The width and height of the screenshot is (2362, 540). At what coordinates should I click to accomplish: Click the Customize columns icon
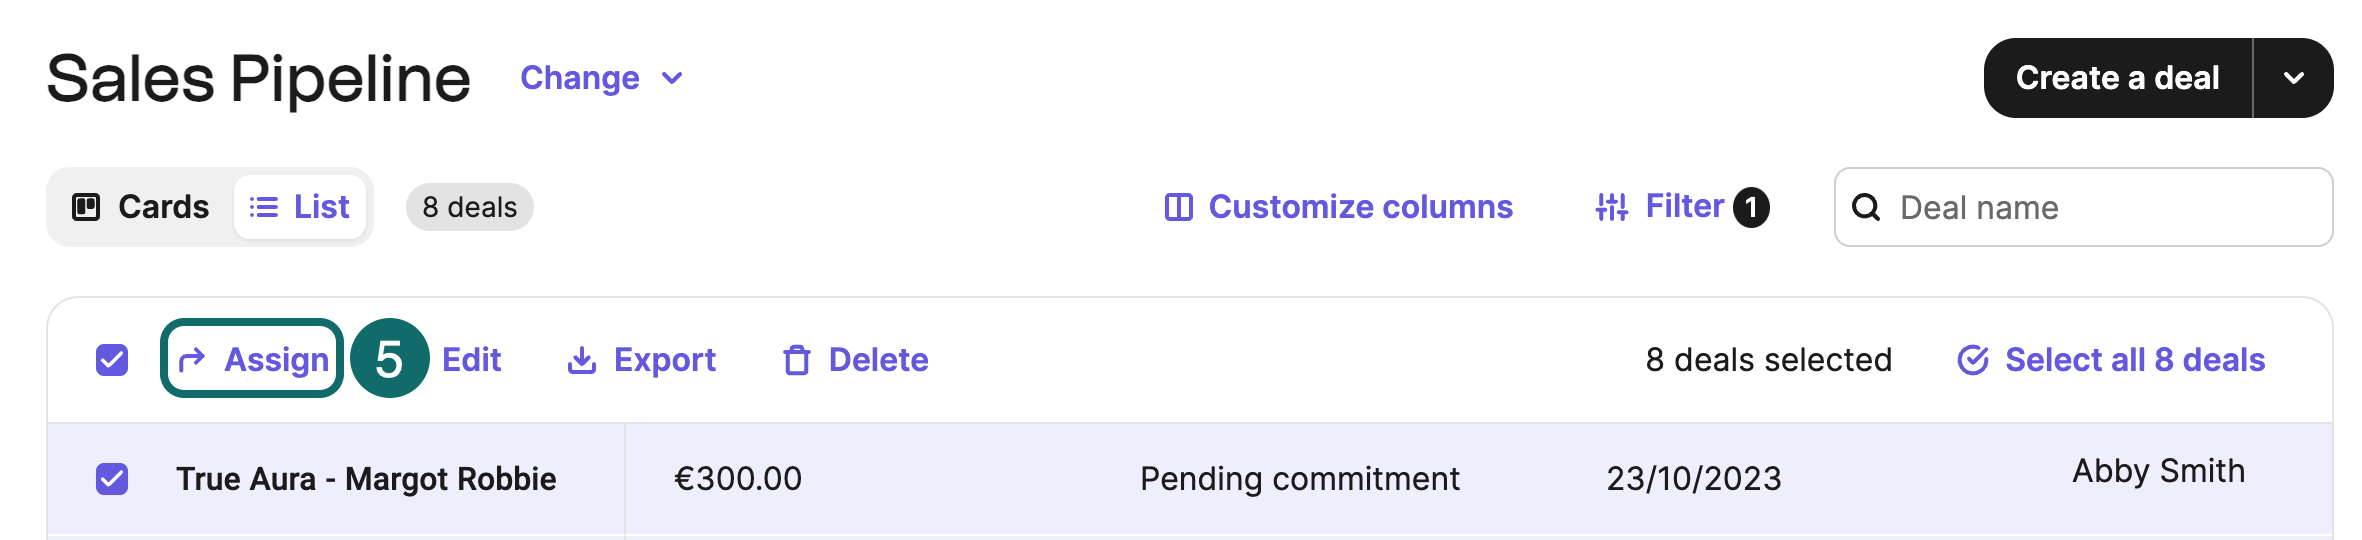pyautogui.click(x=1179, y=207)
